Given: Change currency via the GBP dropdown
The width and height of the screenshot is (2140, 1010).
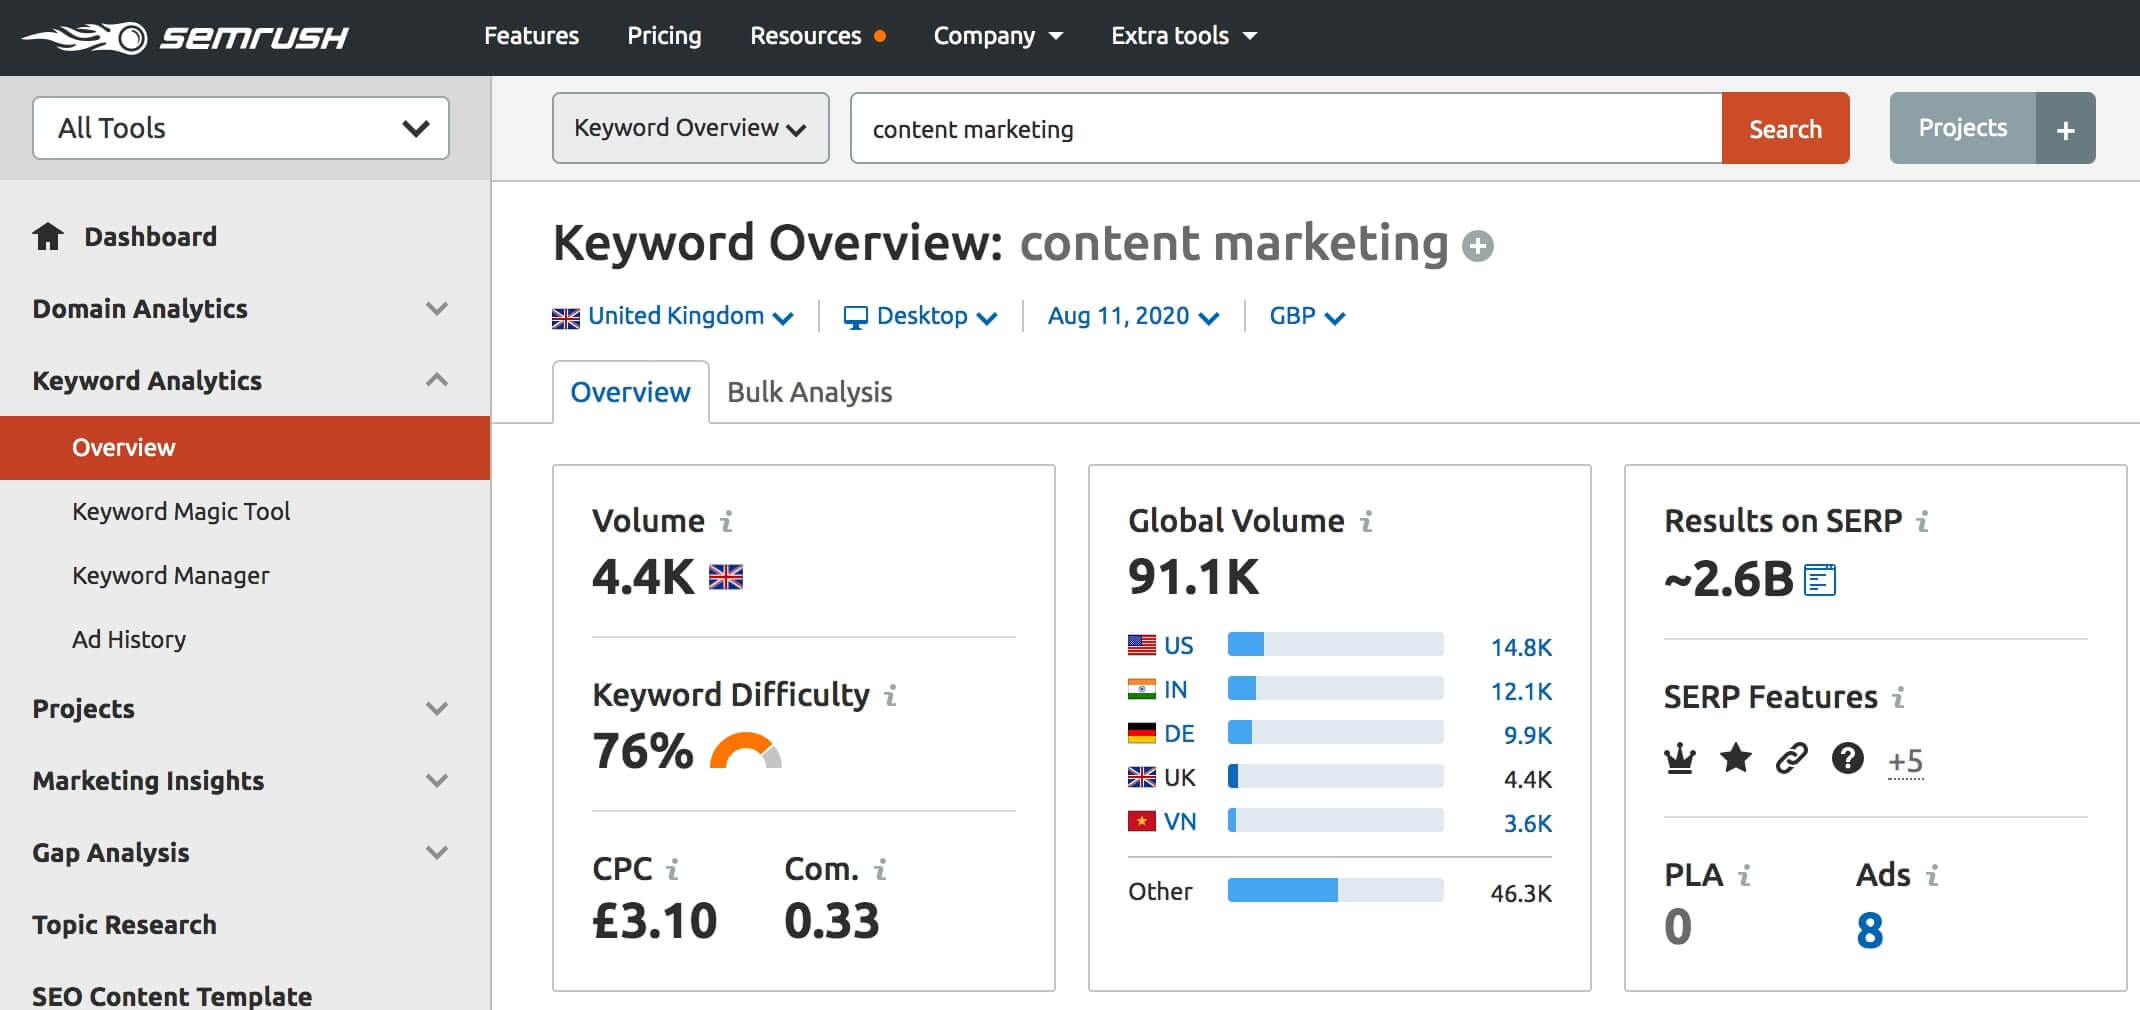Looking at the screenshot, I should coord(1305,316).
